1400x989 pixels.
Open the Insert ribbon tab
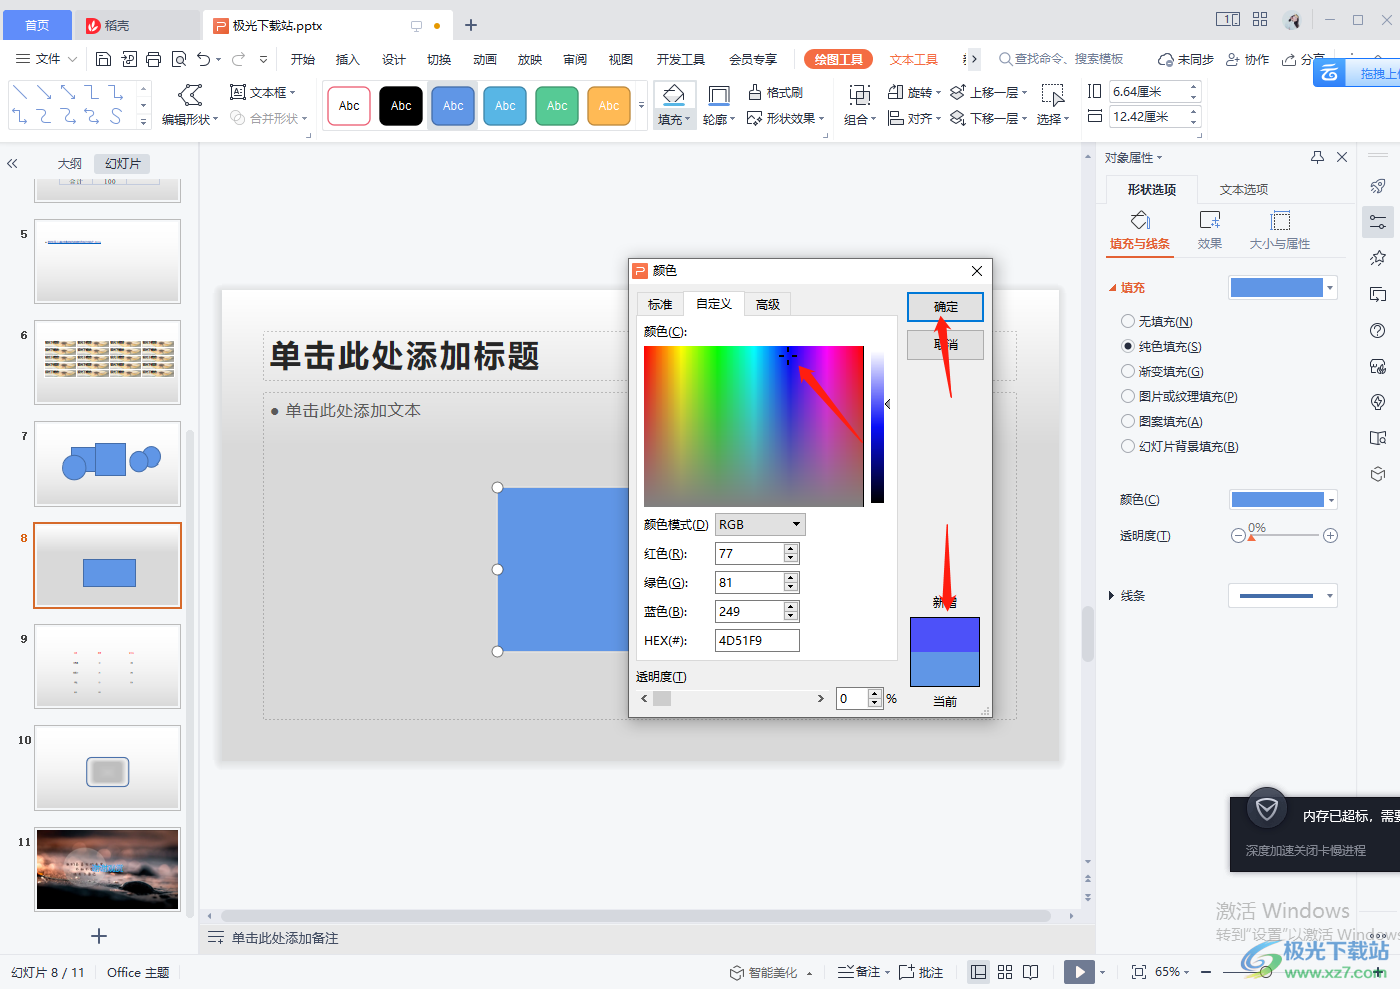point(347,59)
